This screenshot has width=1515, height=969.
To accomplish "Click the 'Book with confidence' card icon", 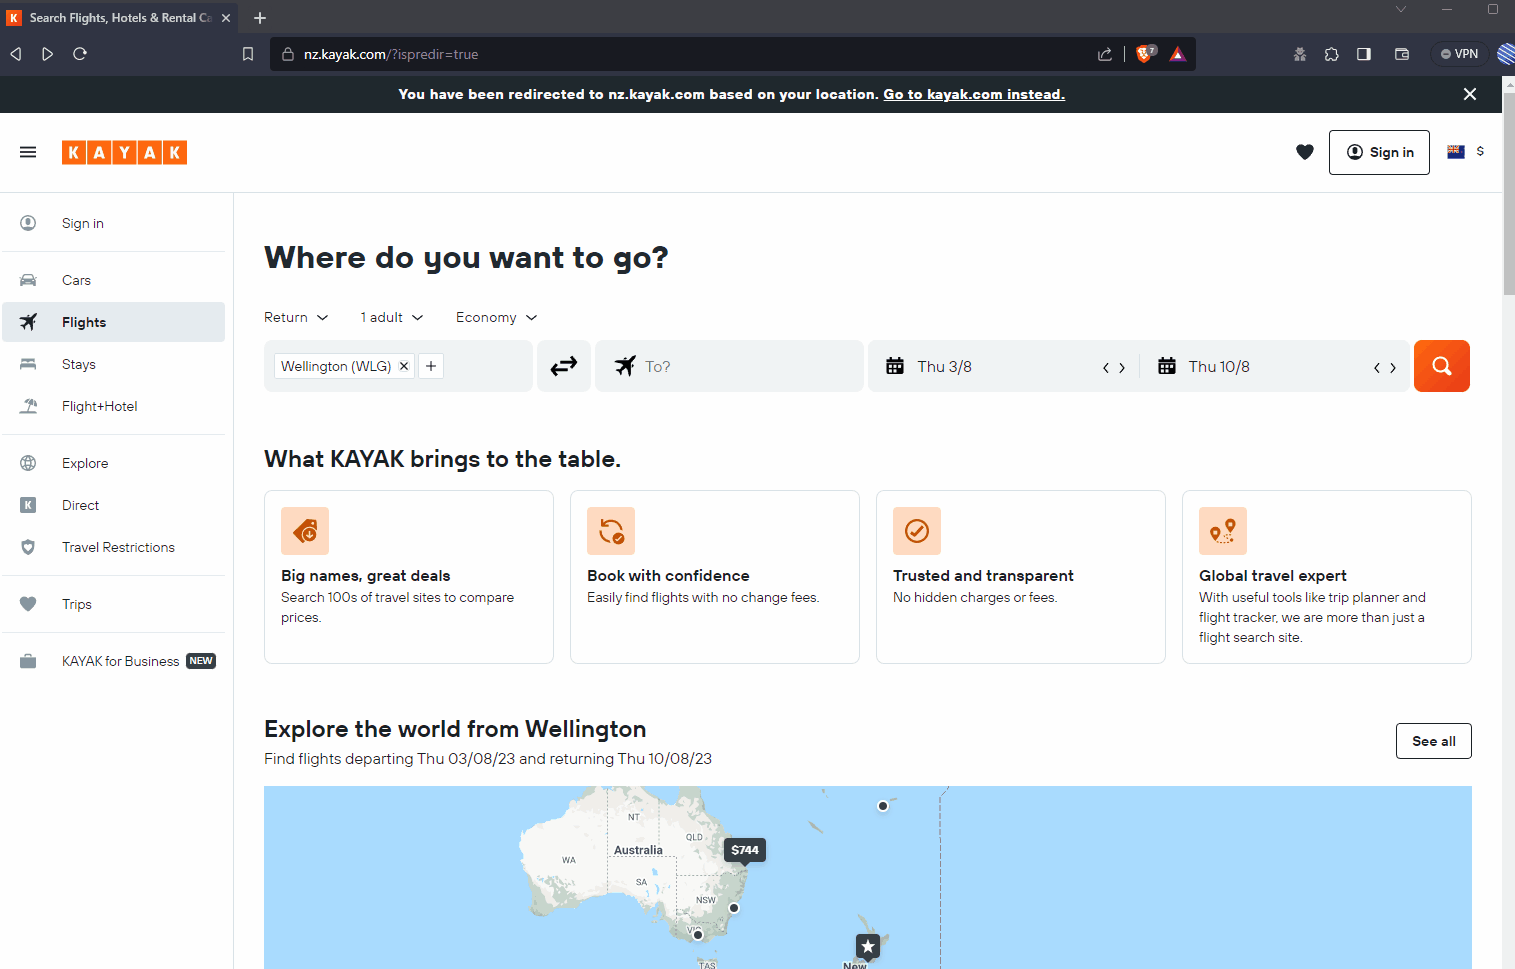I will [611, 531].
